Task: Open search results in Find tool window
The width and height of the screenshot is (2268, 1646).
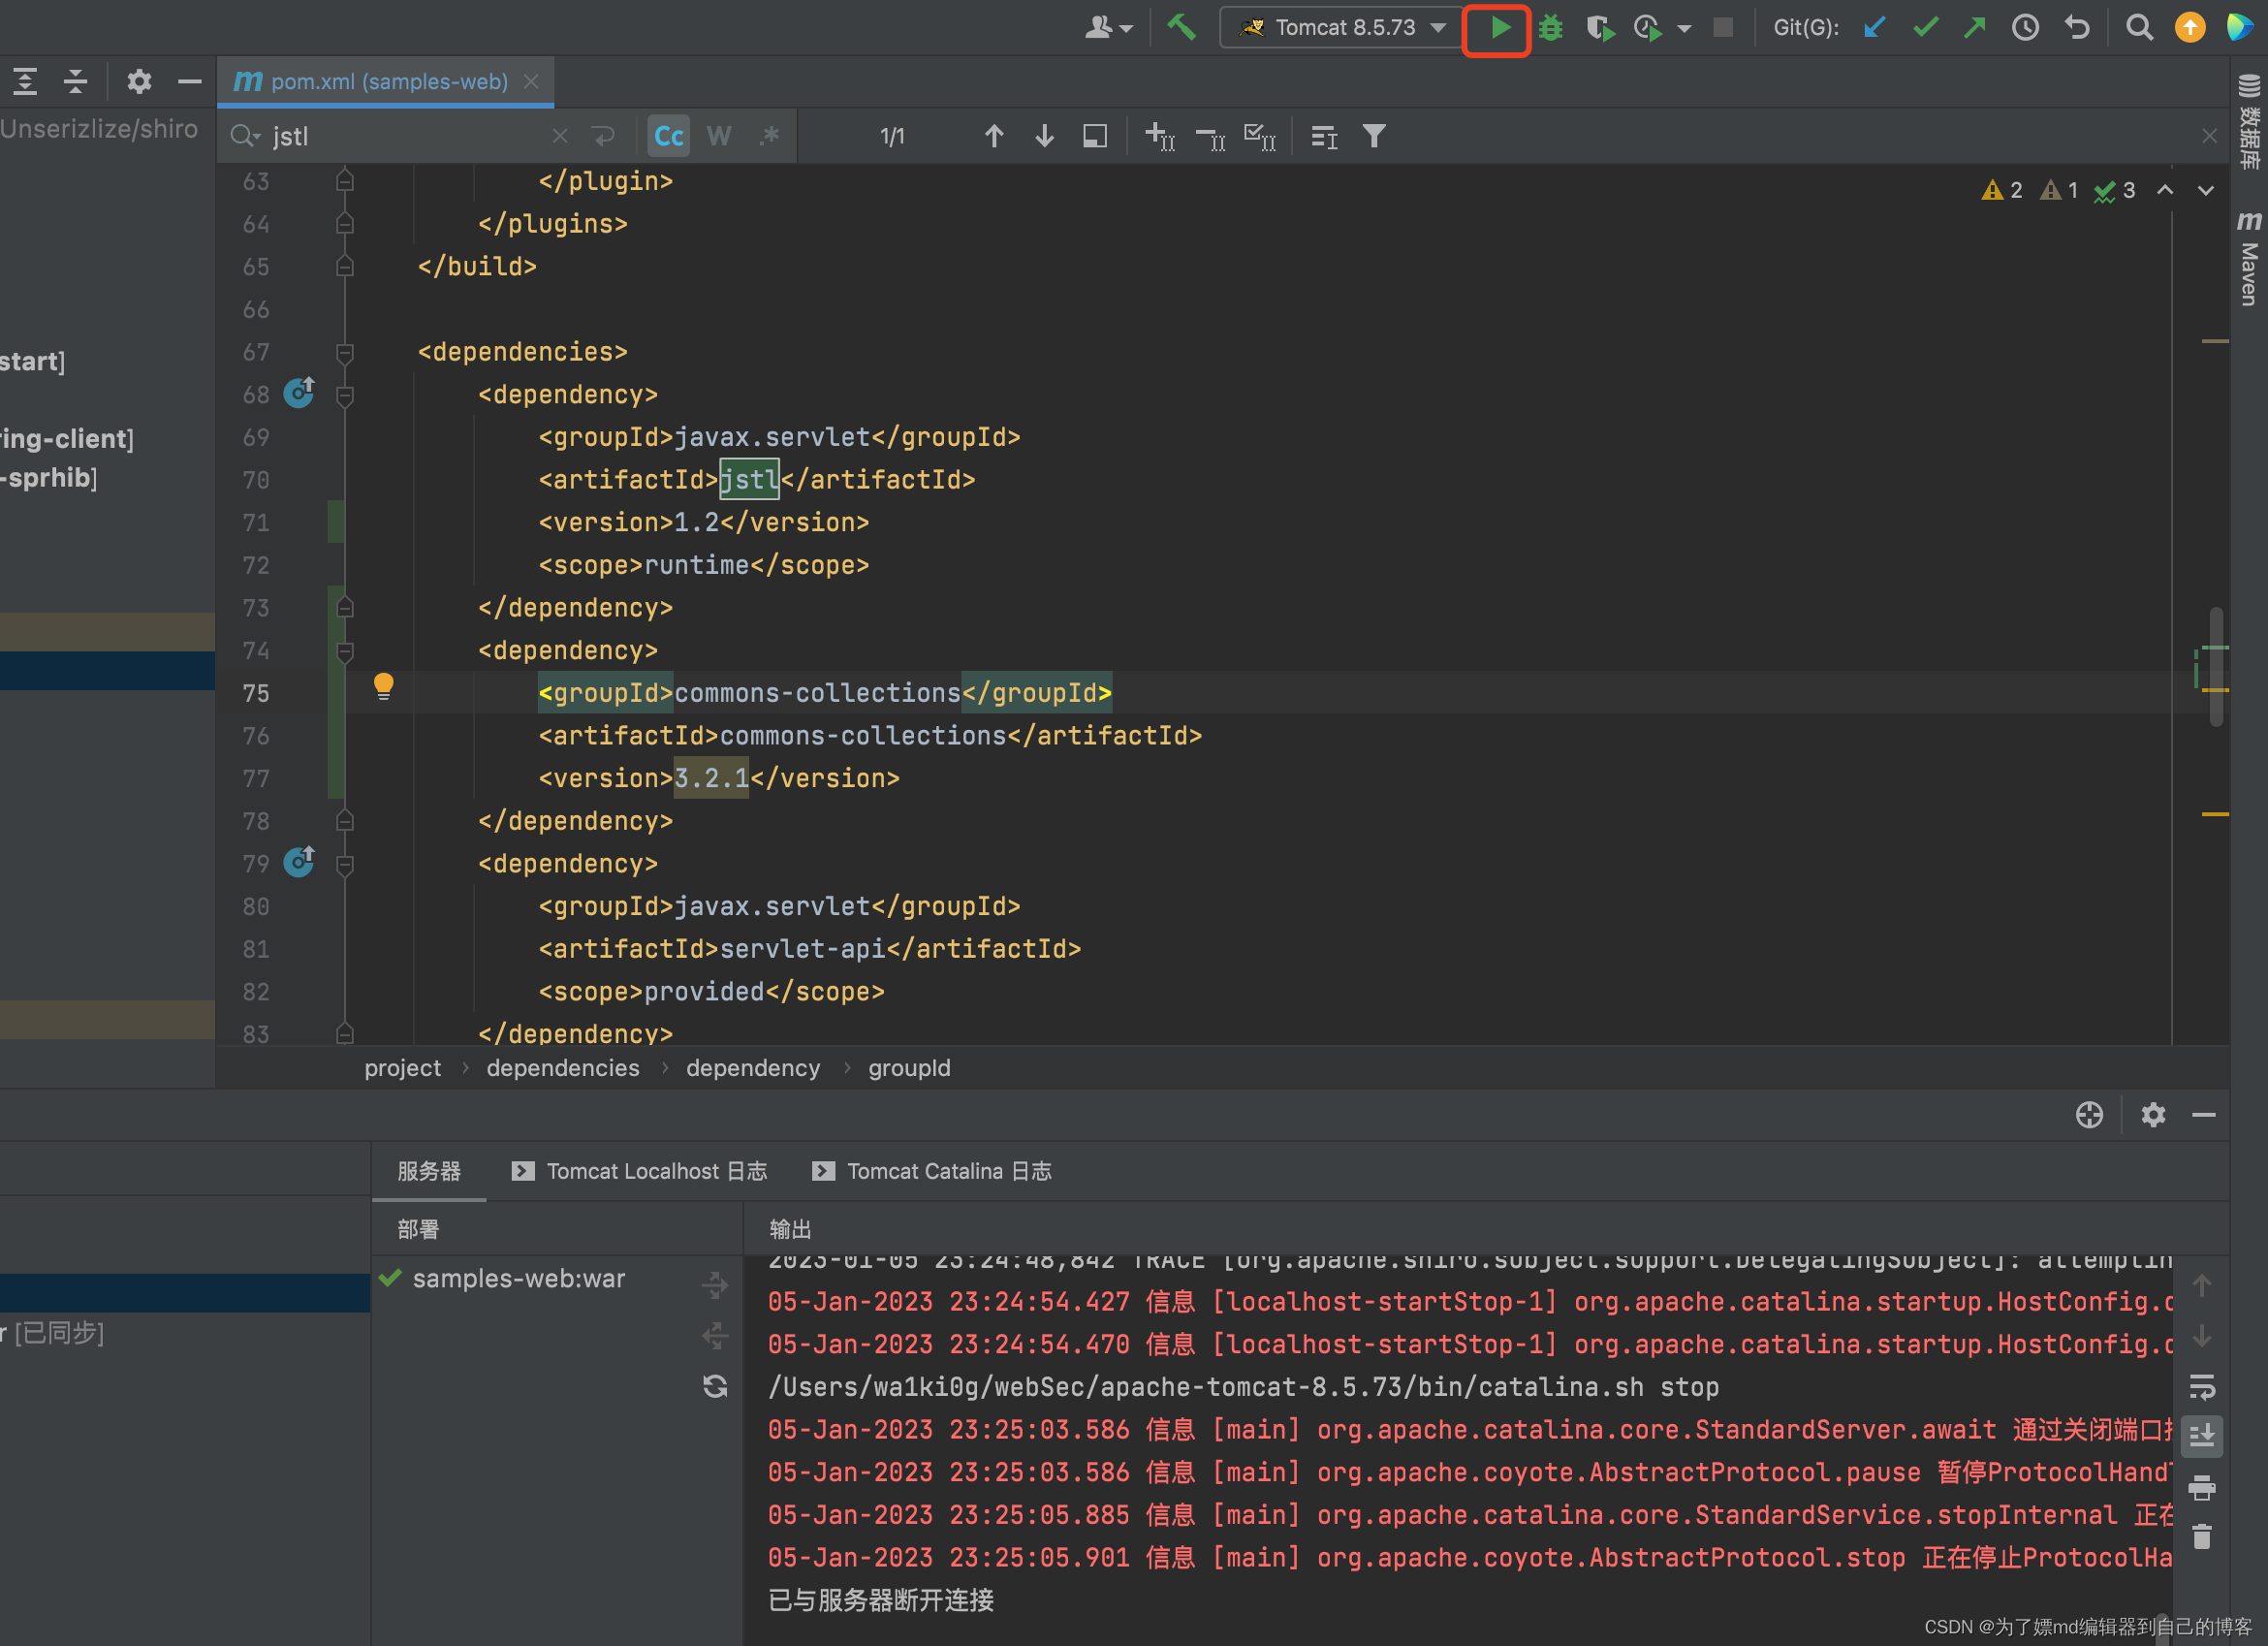Action: click(1324, 136)
